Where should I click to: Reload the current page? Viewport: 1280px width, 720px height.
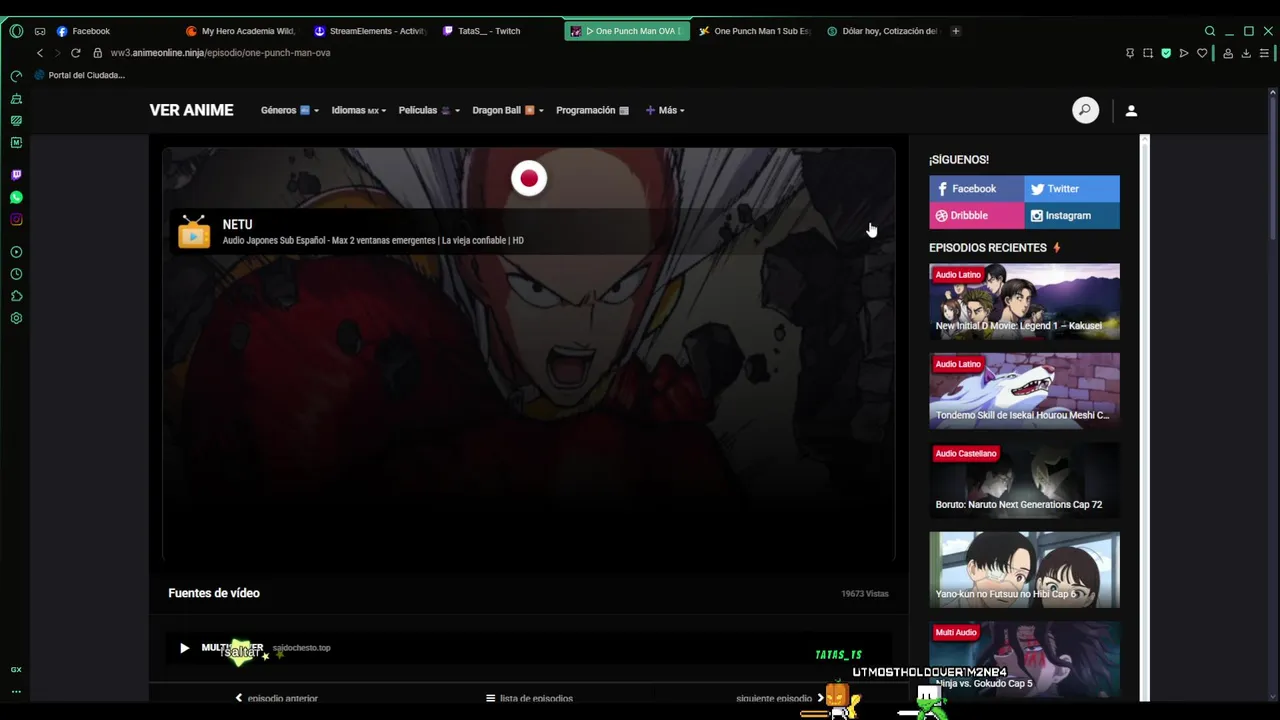click(75, 53)
